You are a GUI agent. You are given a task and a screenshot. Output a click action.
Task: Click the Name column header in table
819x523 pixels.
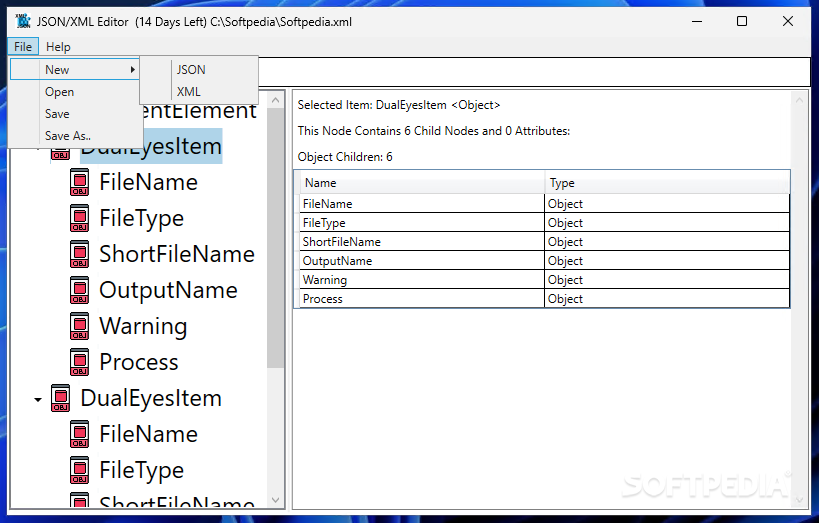(422, 183)
